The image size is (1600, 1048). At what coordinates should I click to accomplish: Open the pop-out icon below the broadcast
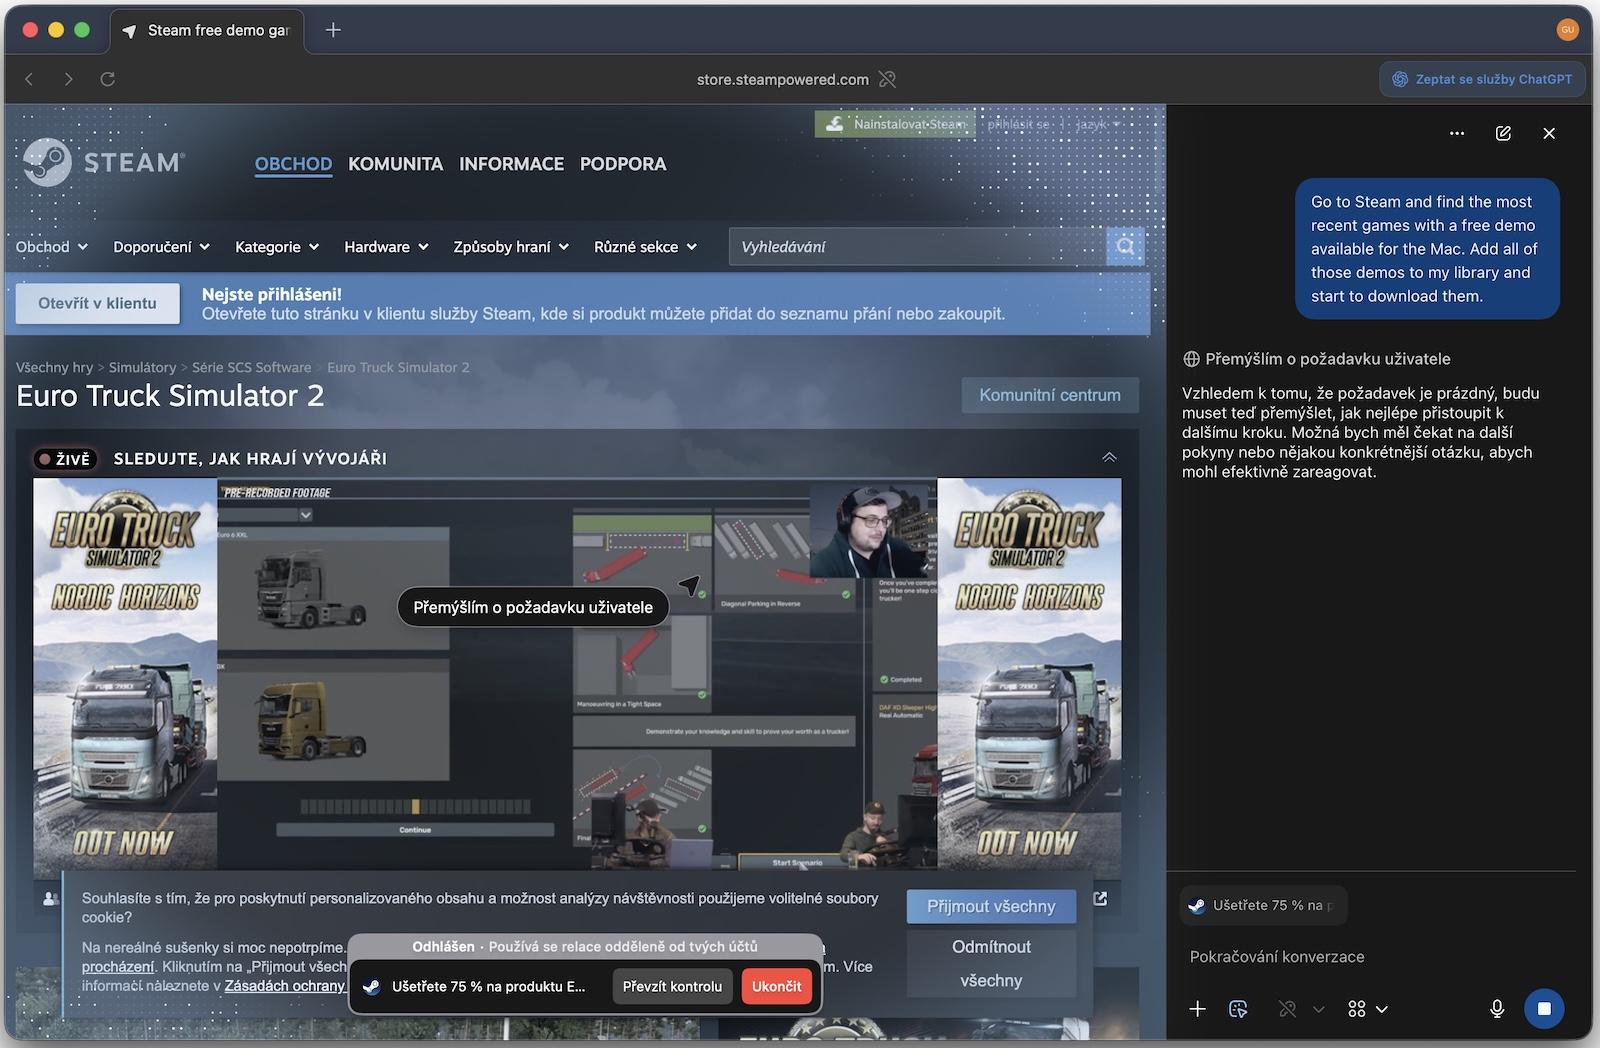(x=1100, y=898)
